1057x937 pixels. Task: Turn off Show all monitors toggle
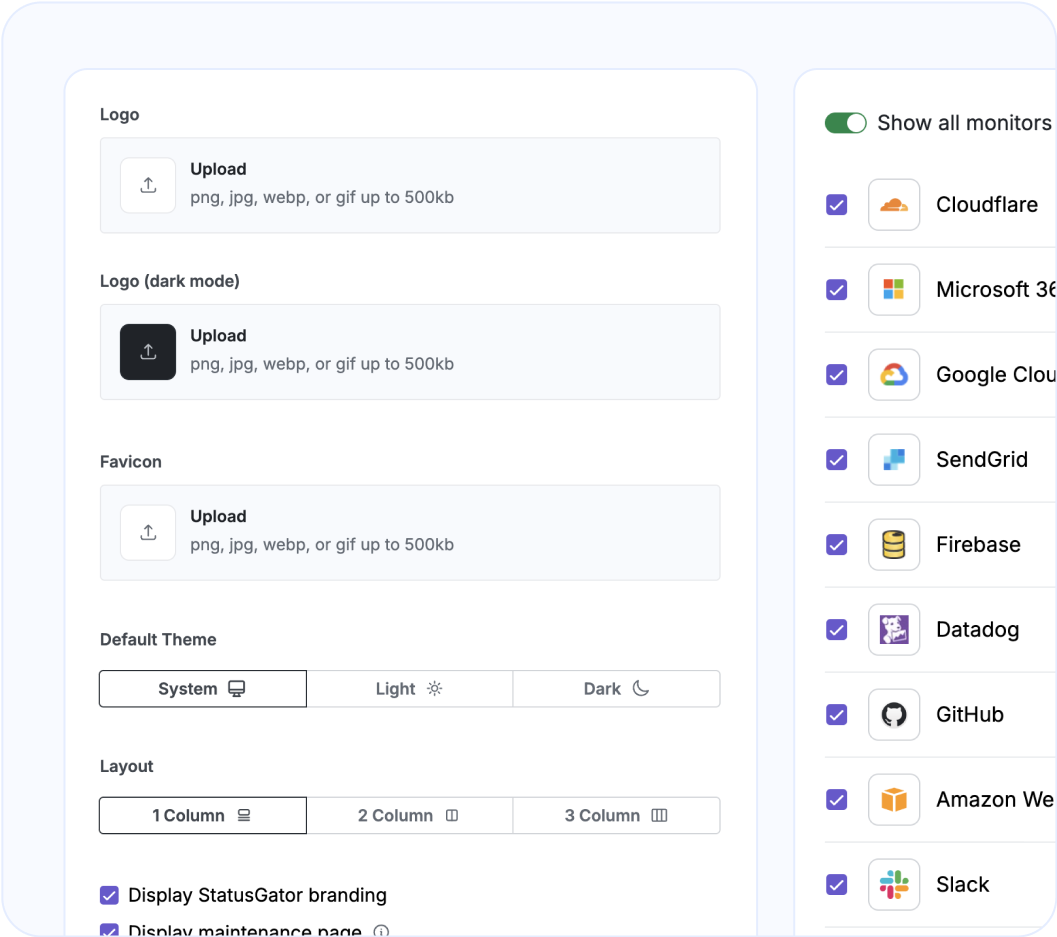(845, 123)
